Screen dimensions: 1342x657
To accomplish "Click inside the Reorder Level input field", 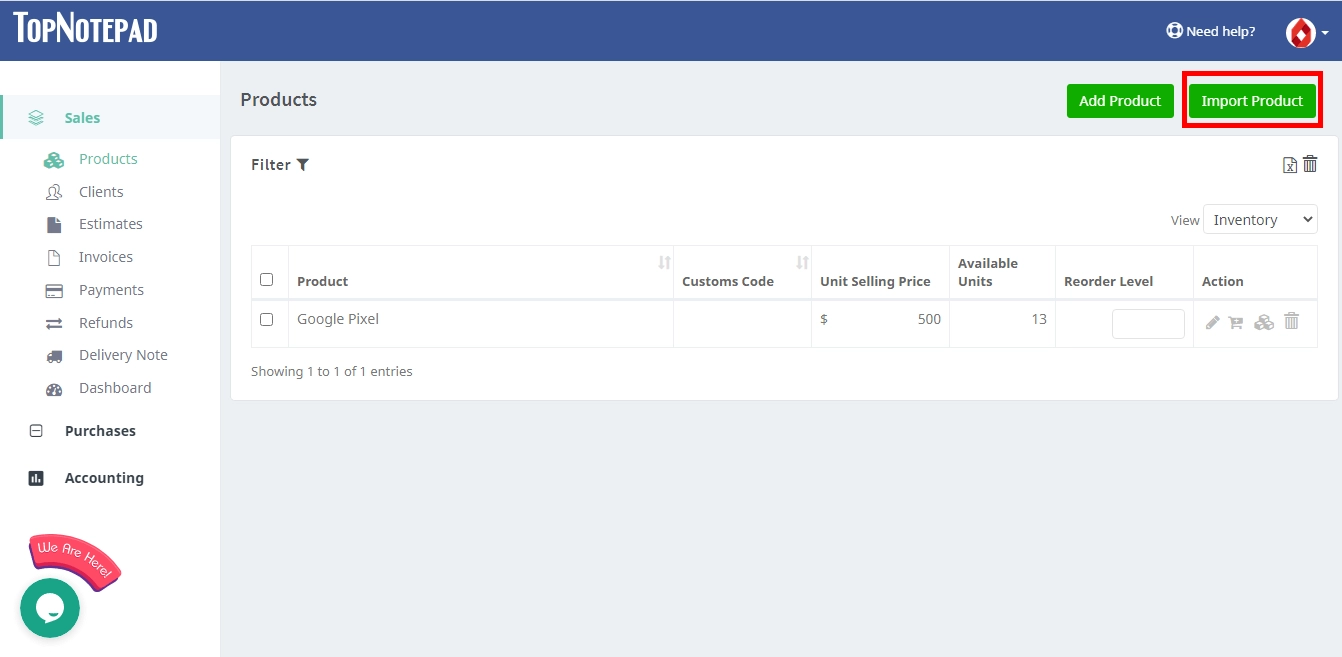I will 1148,323.
